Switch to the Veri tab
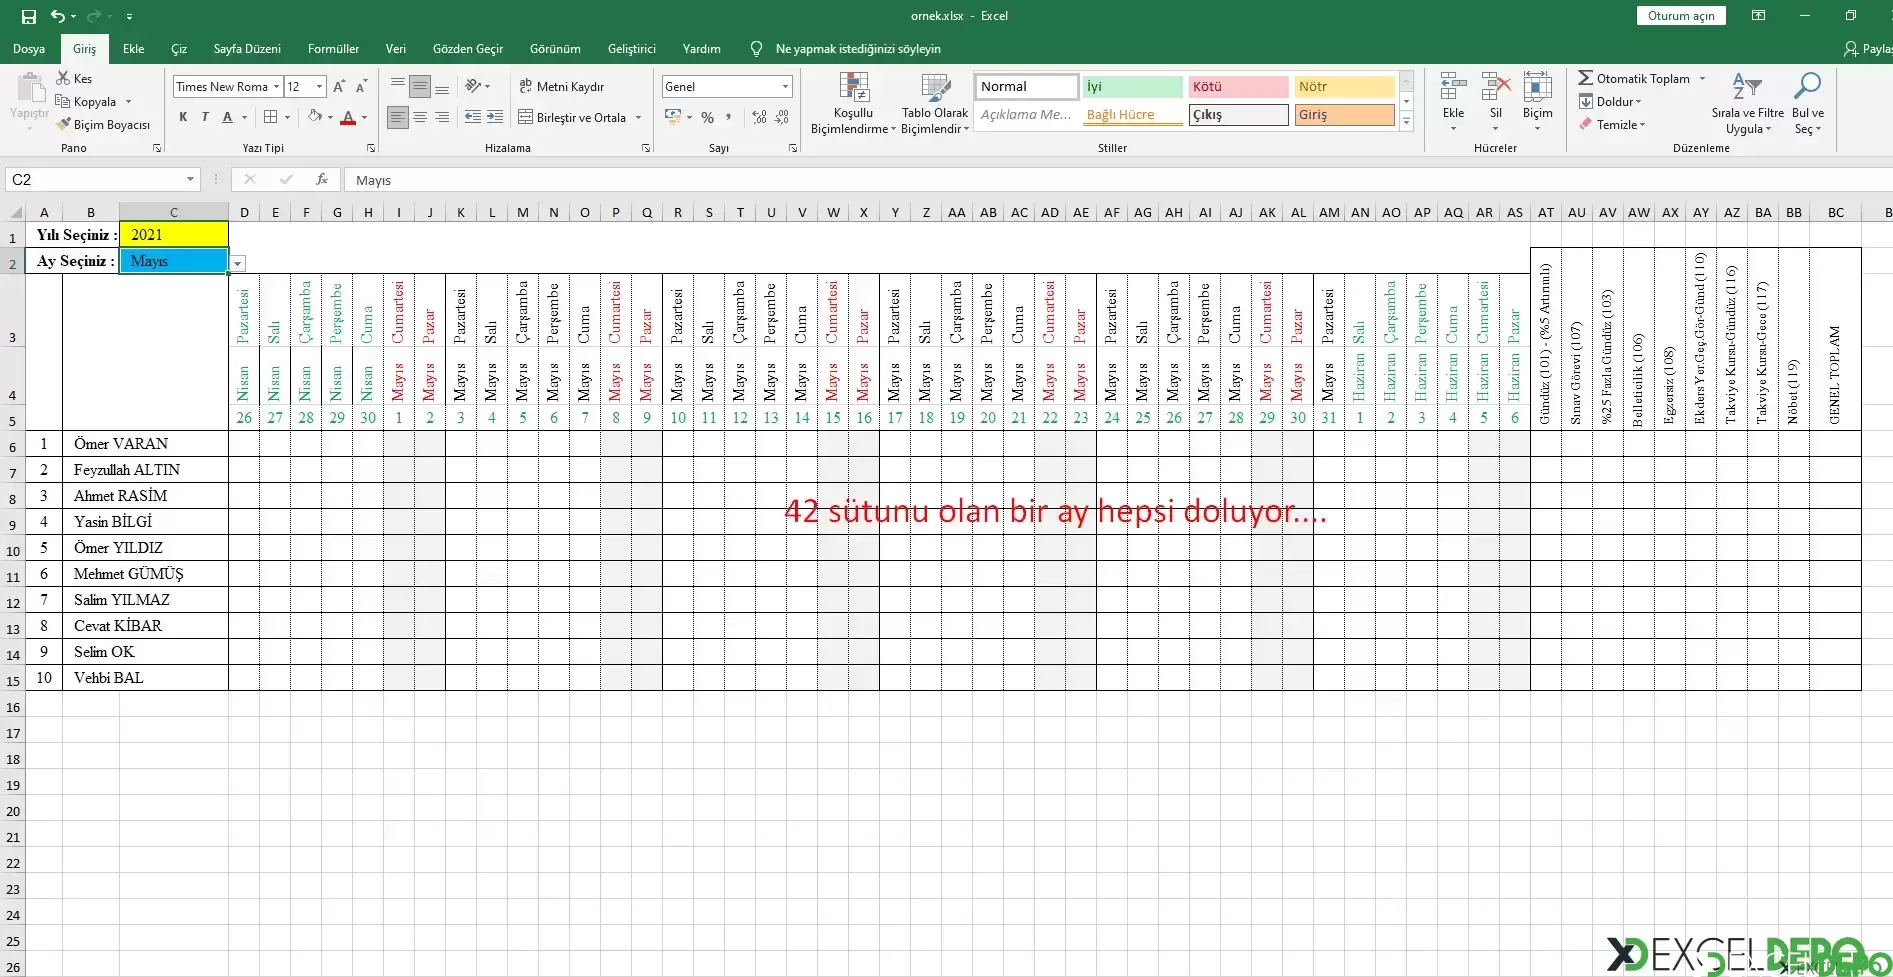The width and height of the screenshot is (1893, 977). click(396, 48)
